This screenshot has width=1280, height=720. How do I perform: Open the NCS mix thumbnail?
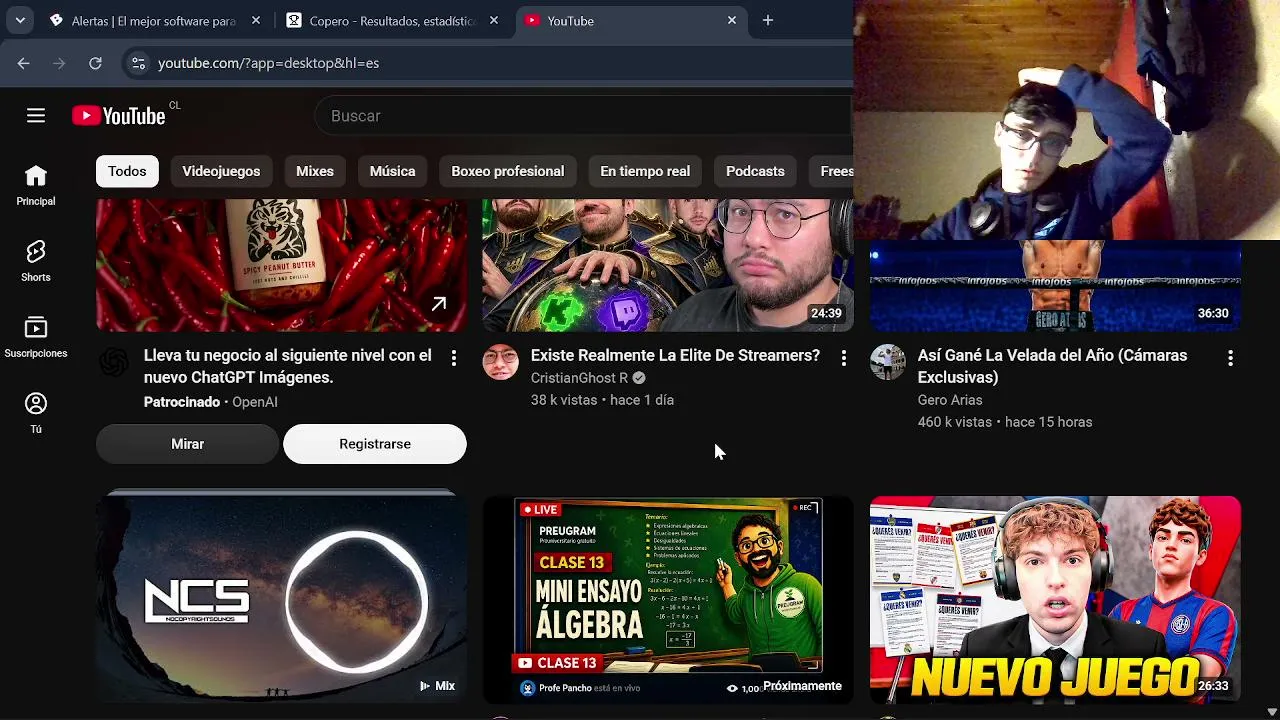click(x=281, y=597)
